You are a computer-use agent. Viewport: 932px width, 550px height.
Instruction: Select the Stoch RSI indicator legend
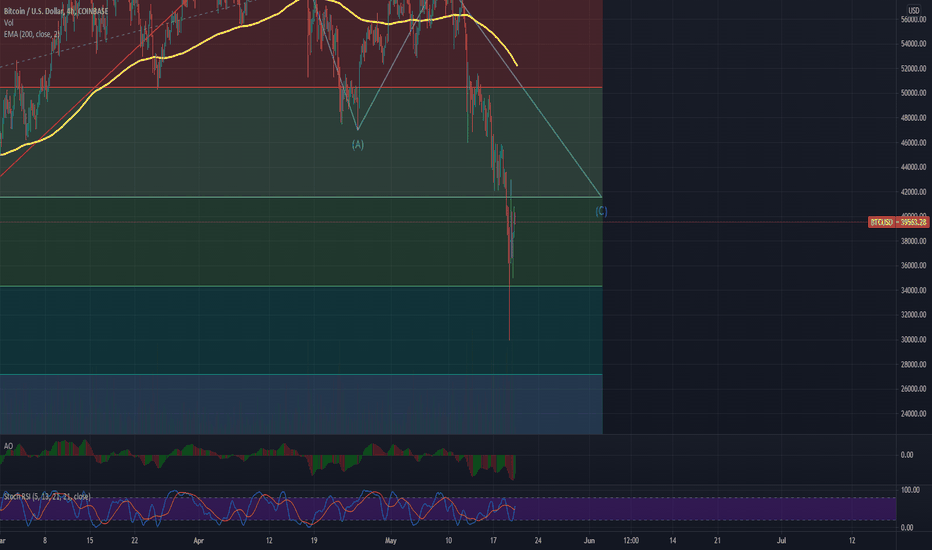coord(47,496)
